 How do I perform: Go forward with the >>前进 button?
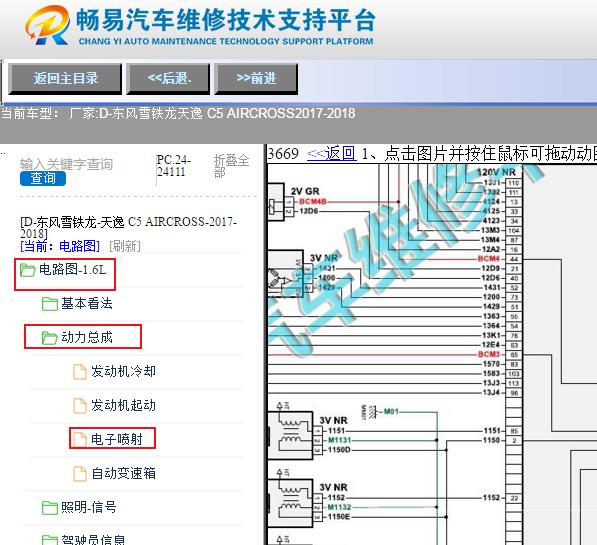tap(256, 79)
